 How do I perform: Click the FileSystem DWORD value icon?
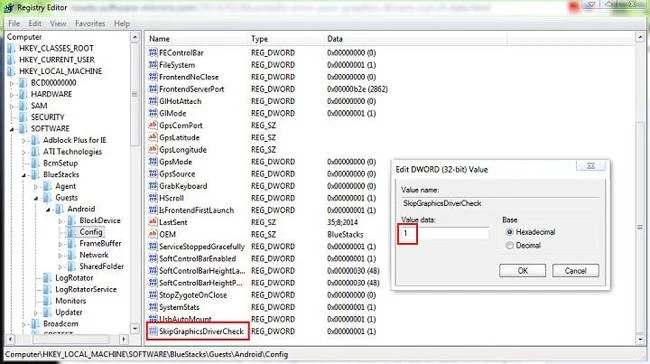[153, 65]
